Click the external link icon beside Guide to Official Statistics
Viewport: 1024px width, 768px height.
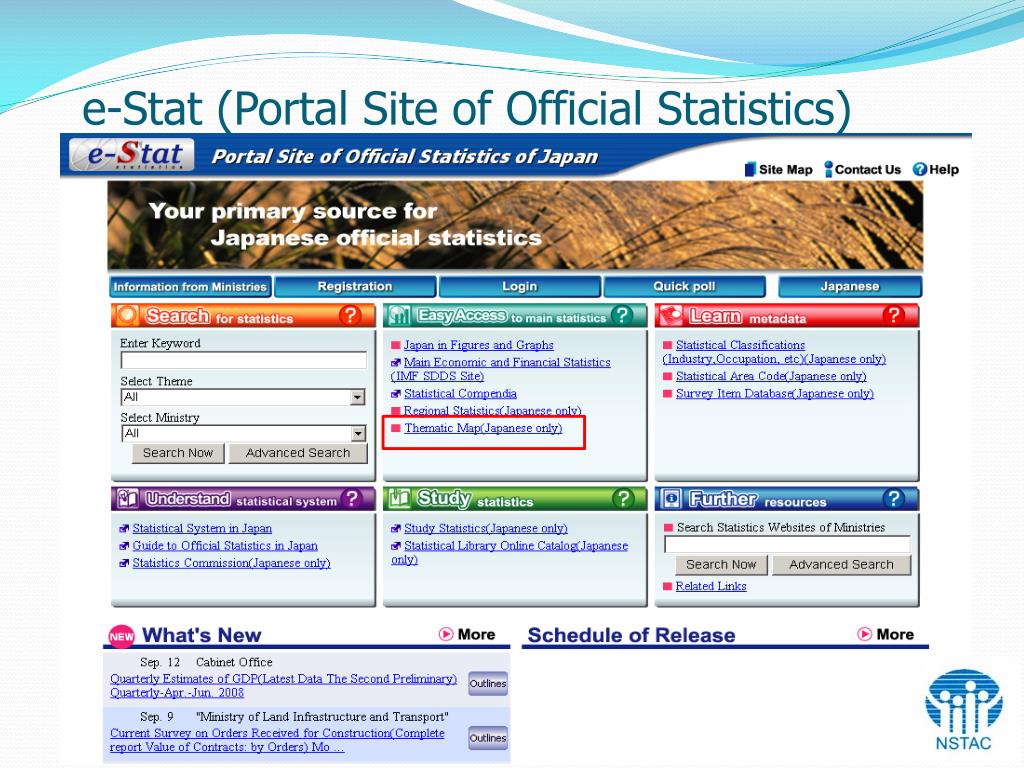point(124,546)
